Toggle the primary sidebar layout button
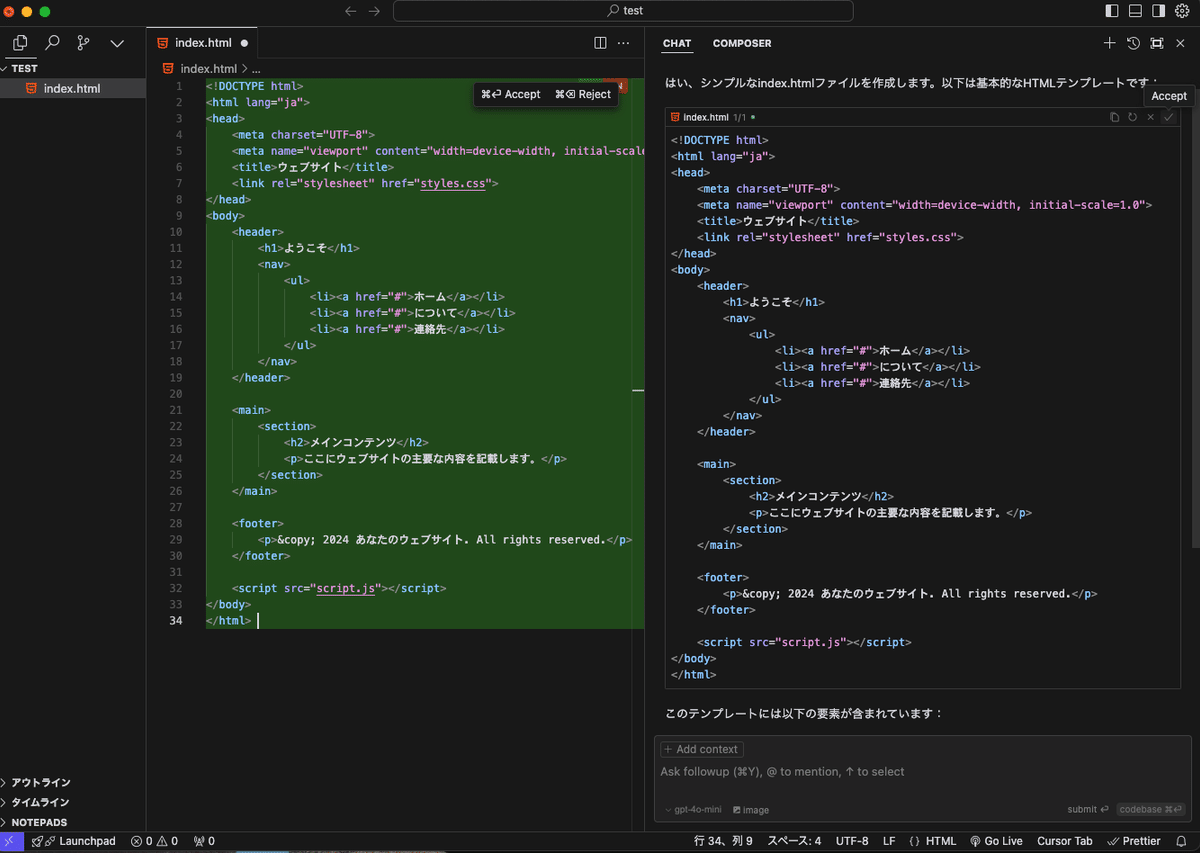Screen dimensions: 1200x853 tap(1112, 11)
